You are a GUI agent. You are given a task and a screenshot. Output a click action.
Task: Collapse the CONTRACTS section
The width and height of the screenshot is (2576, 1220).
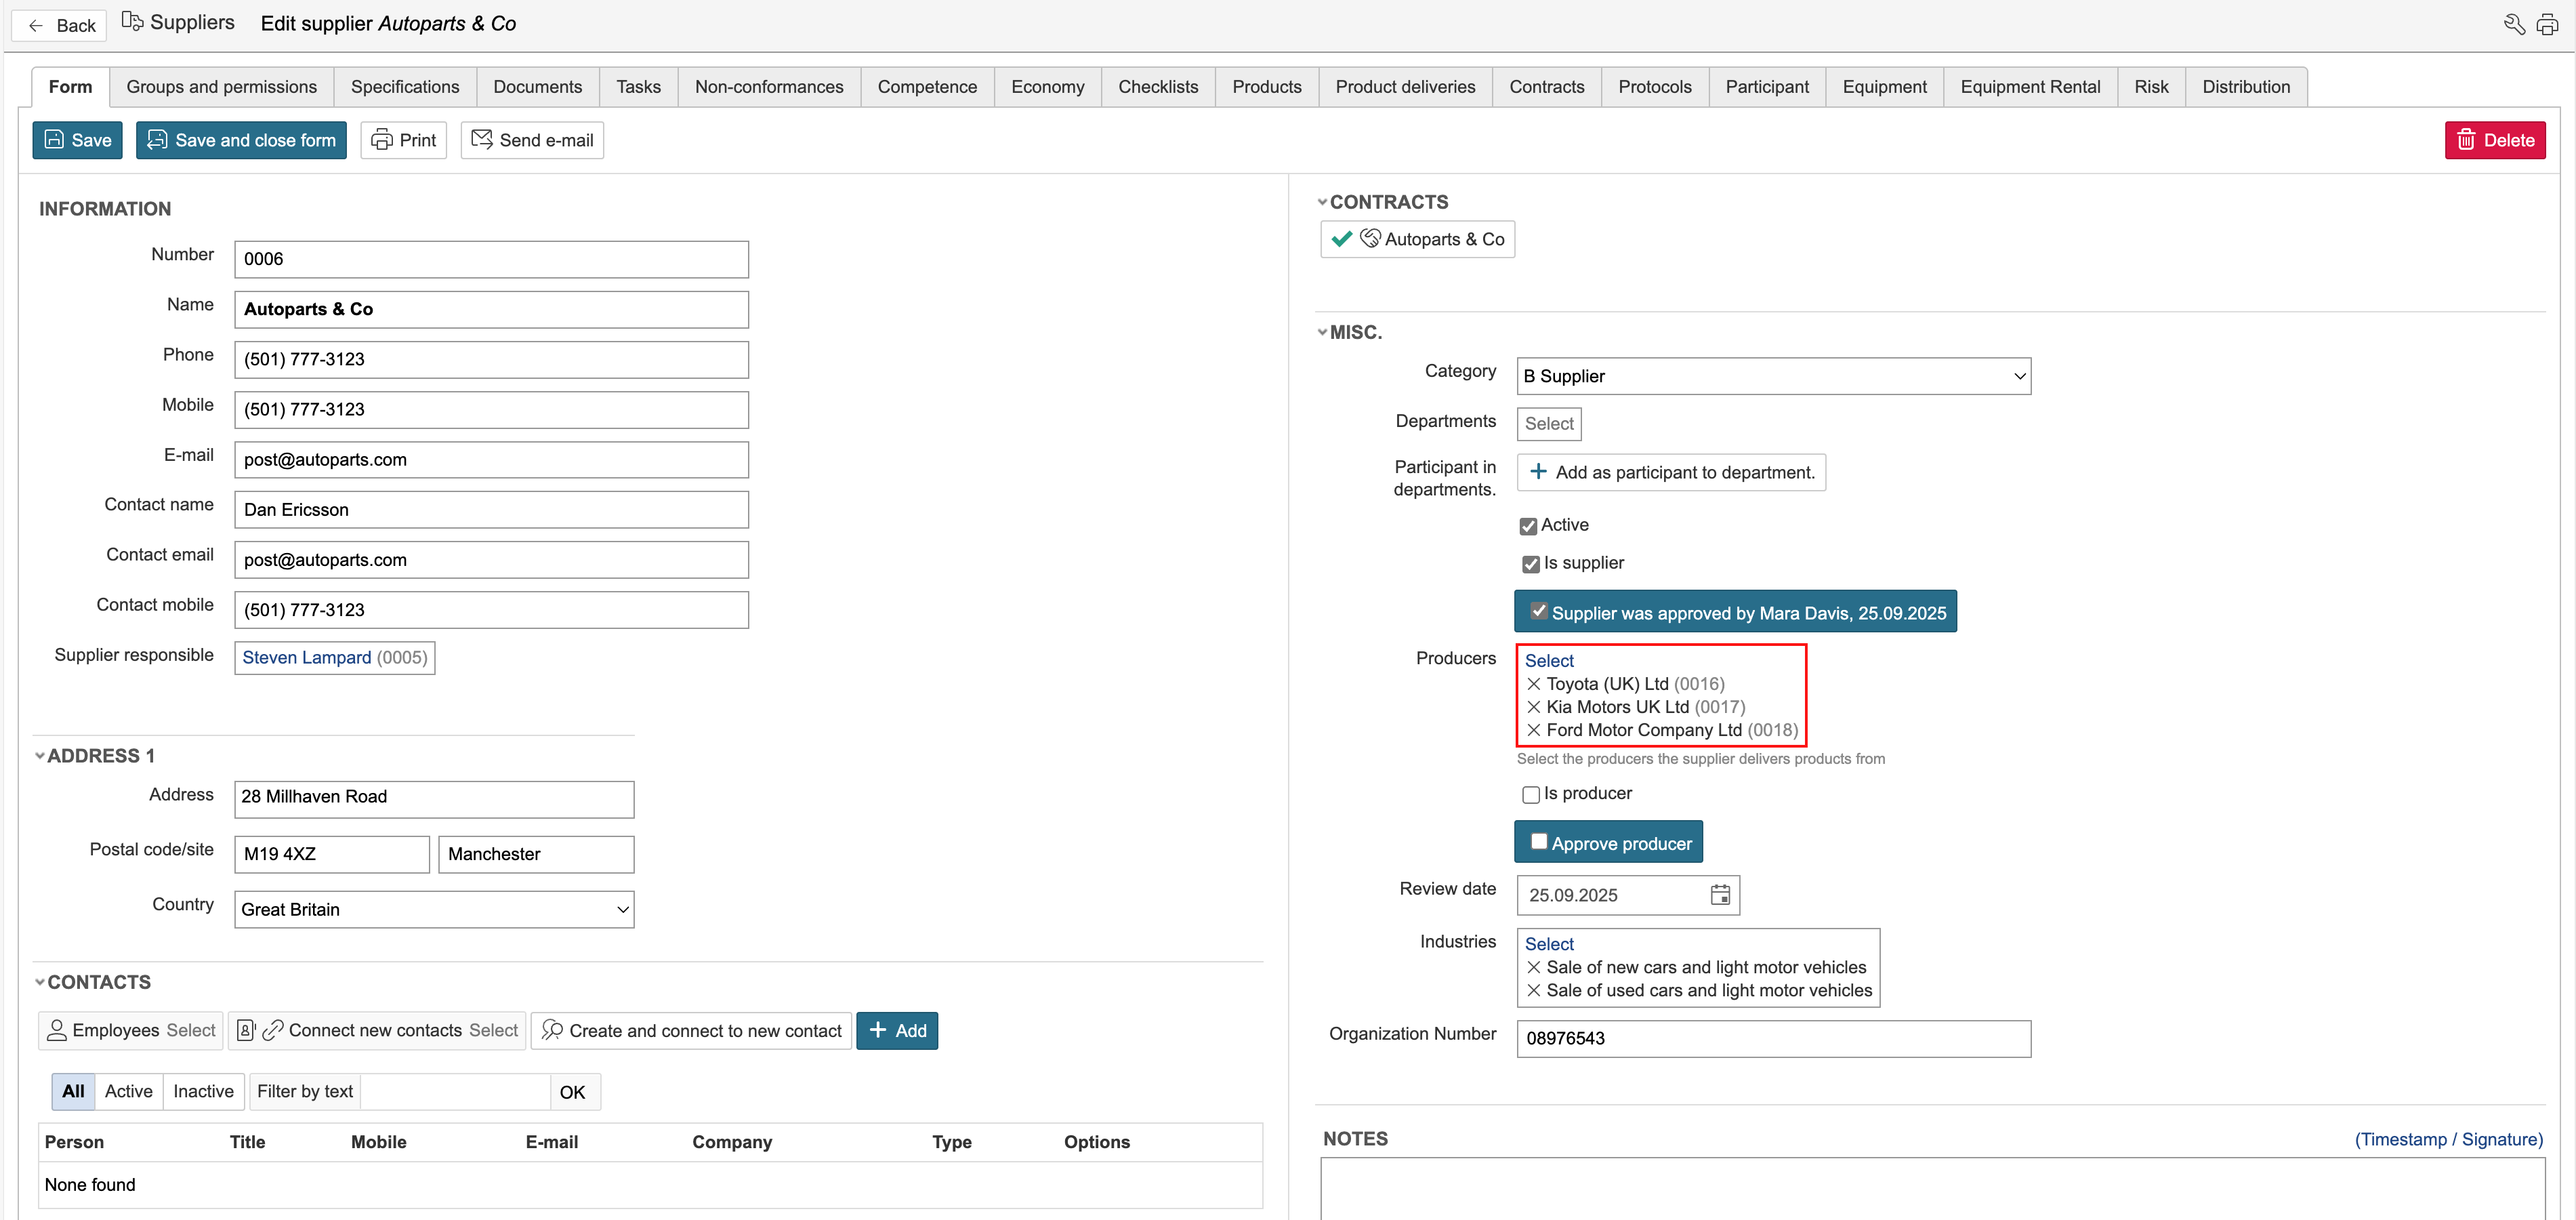point(1322,203)
